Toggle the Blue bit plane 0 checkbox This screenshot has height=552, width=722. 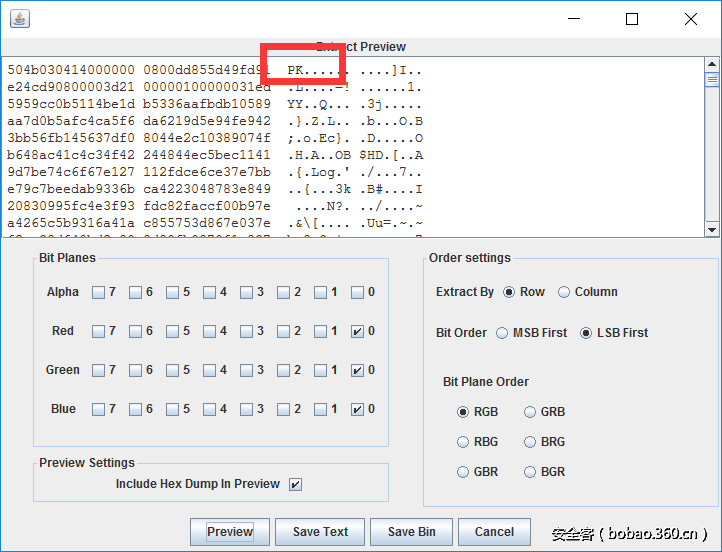point(358,409)
